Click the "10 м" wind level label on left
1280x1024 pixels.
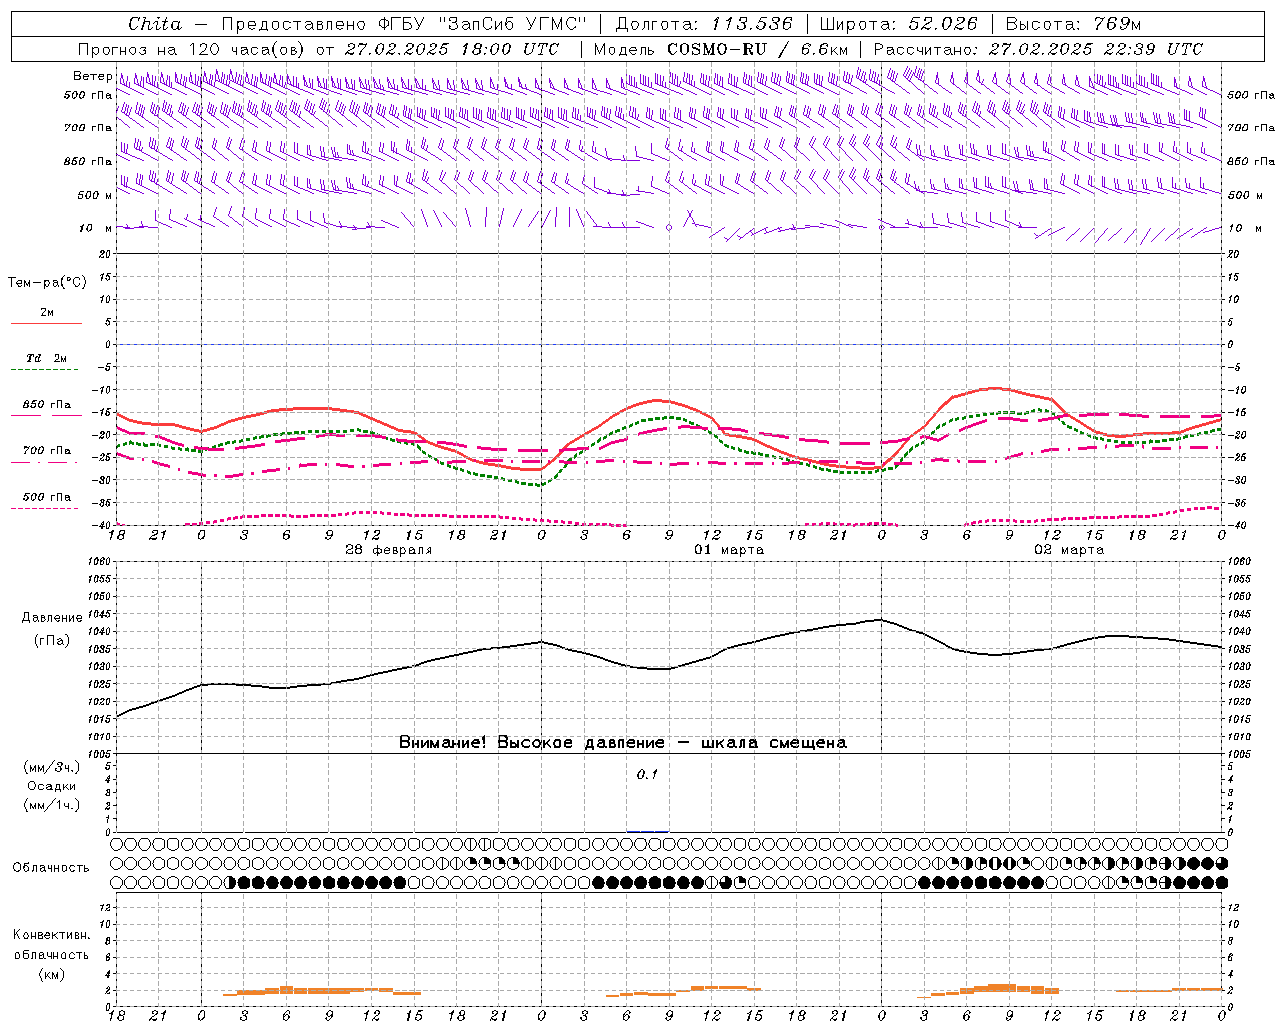click(95, 228)
